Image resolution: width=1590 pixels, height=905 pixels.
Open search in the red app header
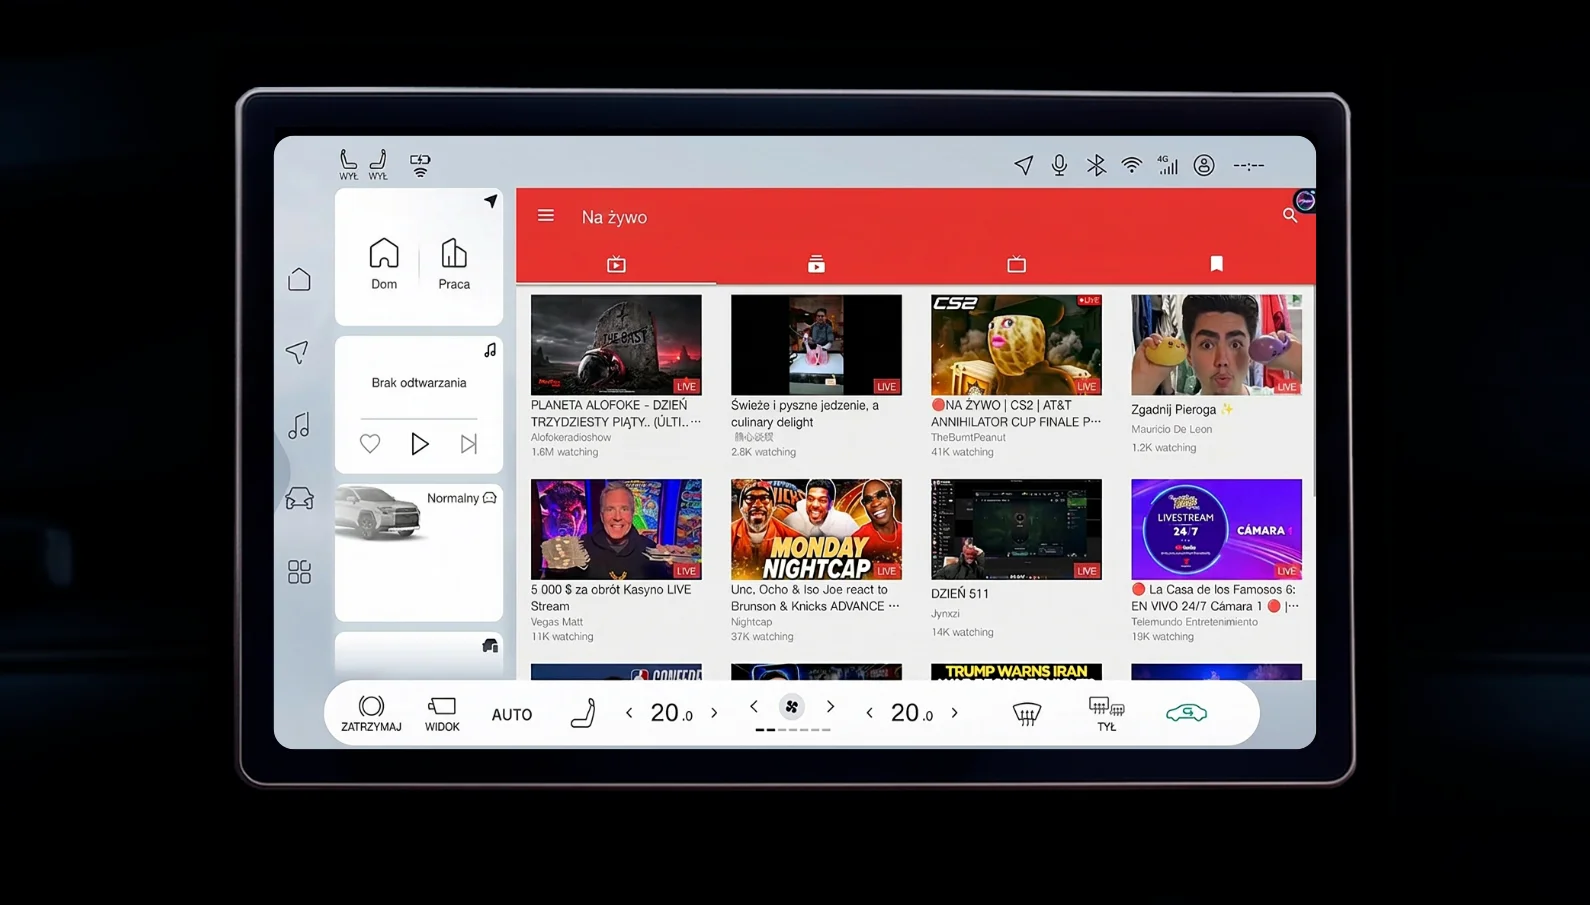tap(1289, 215)
